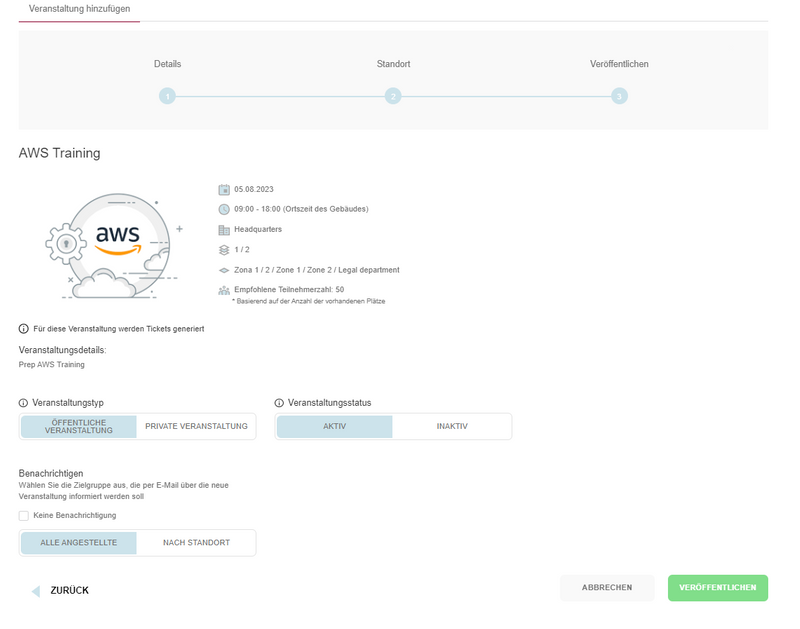The width and height of the screenshot is (800, 629).
Task: Go to step 2 Standort circle
Action: 393,96
